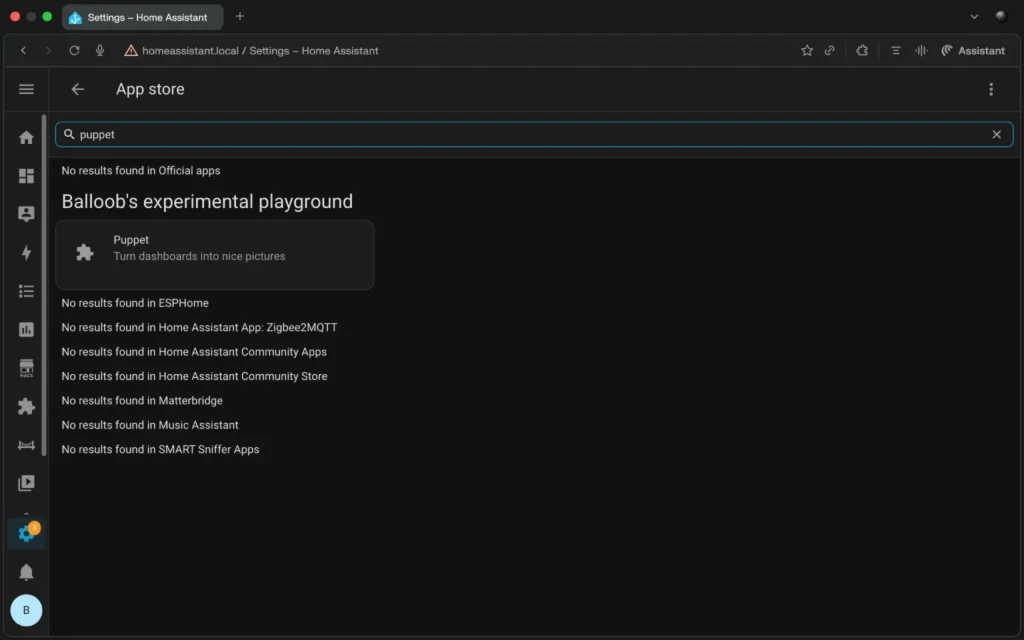Click 'No results found in Music Assistant'
The image size is (1024, 640).
[150, 424]
